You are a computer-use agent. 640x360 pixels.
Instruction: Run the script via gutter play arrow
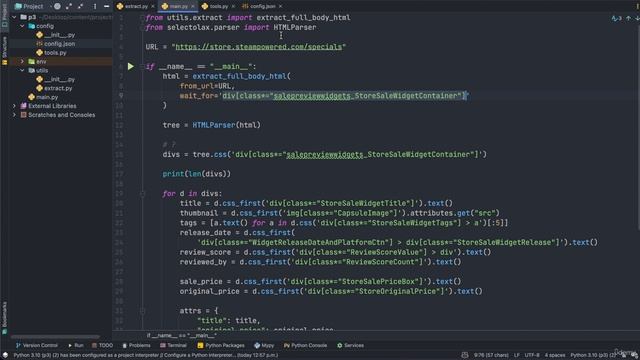[131, 67]
